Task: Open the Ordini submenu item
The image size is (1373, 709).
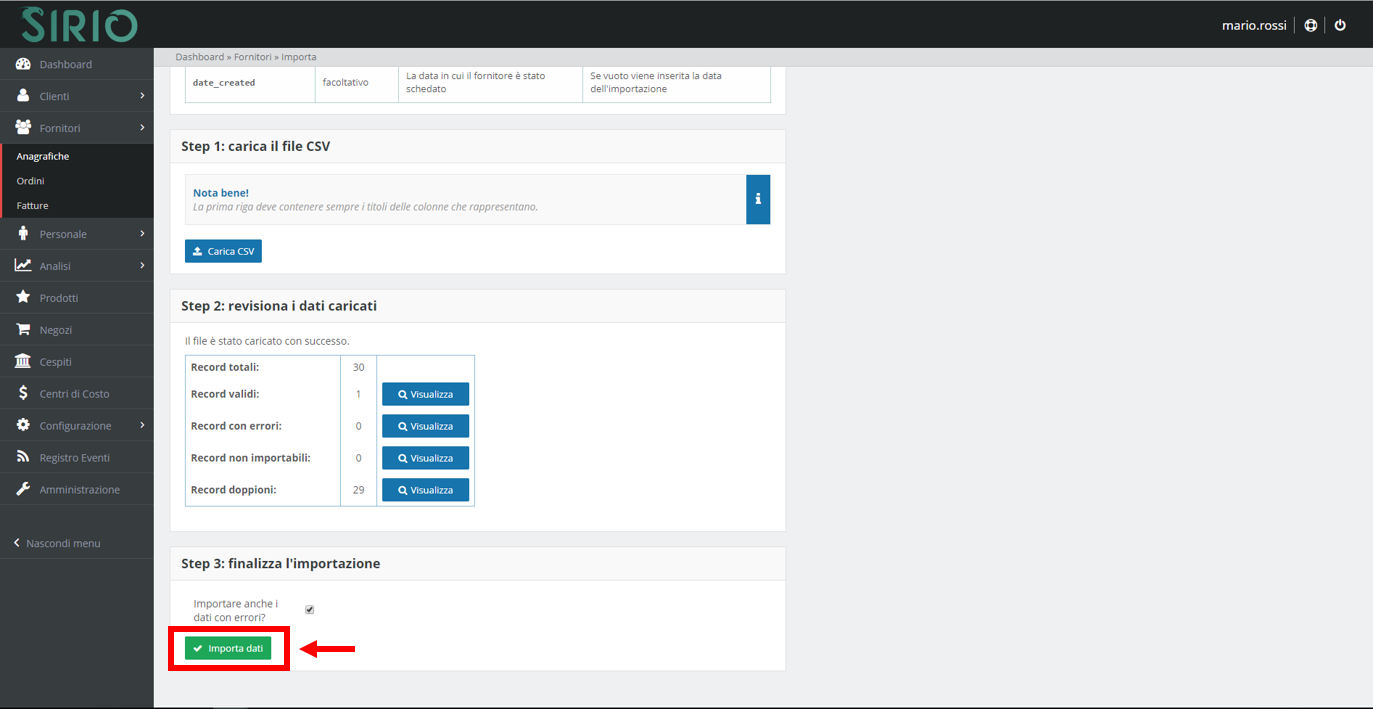Action: [31, 181]
